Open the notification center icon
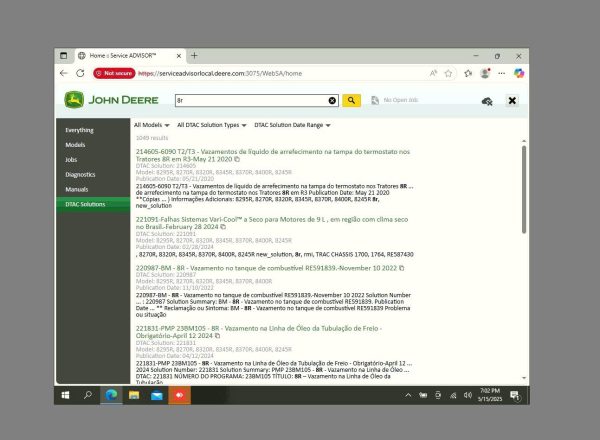 tap(515, 396)
